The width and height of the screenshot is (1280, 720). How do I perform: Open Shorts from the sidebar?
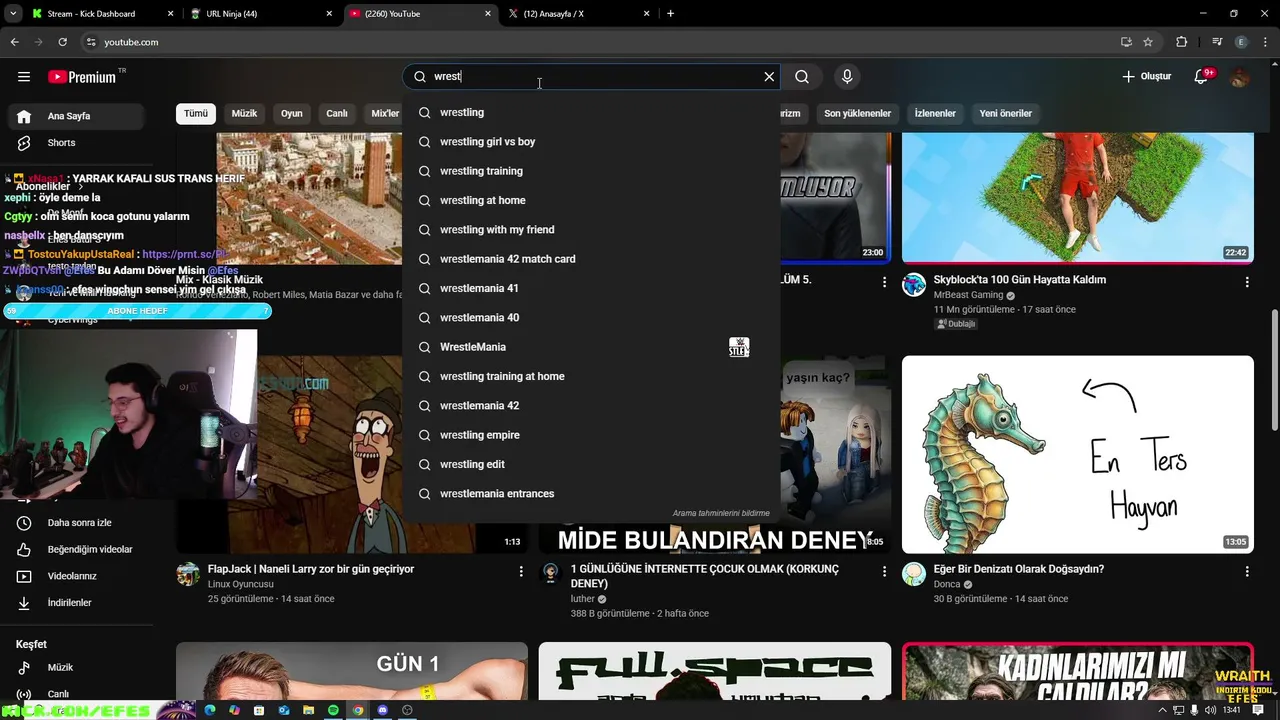tap(77, 143)
